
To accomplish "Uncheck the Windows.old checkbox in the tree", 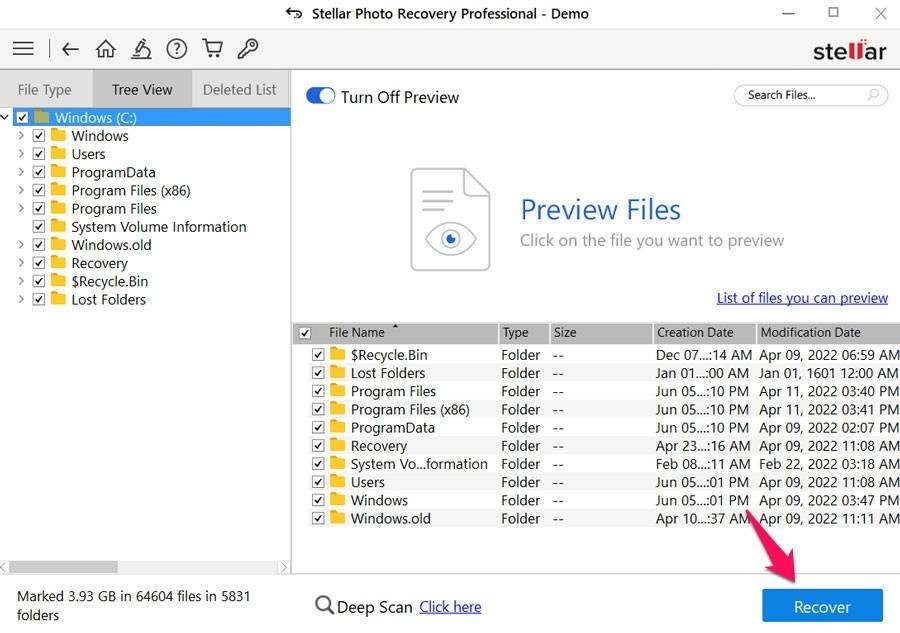I will 39,245.
